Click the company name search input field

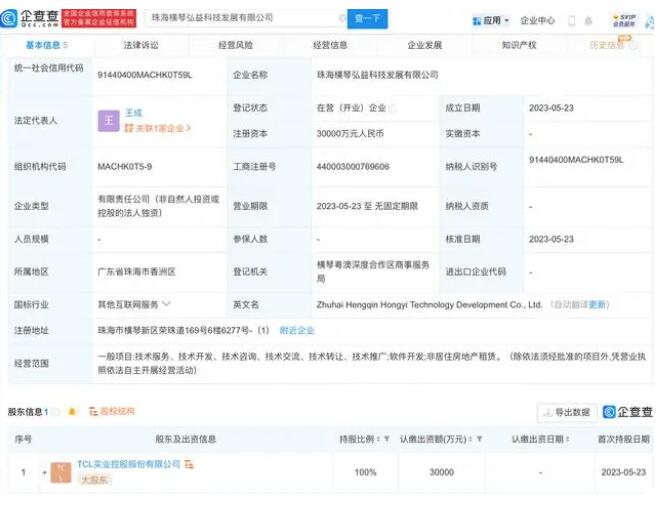[x=243, y=18]
